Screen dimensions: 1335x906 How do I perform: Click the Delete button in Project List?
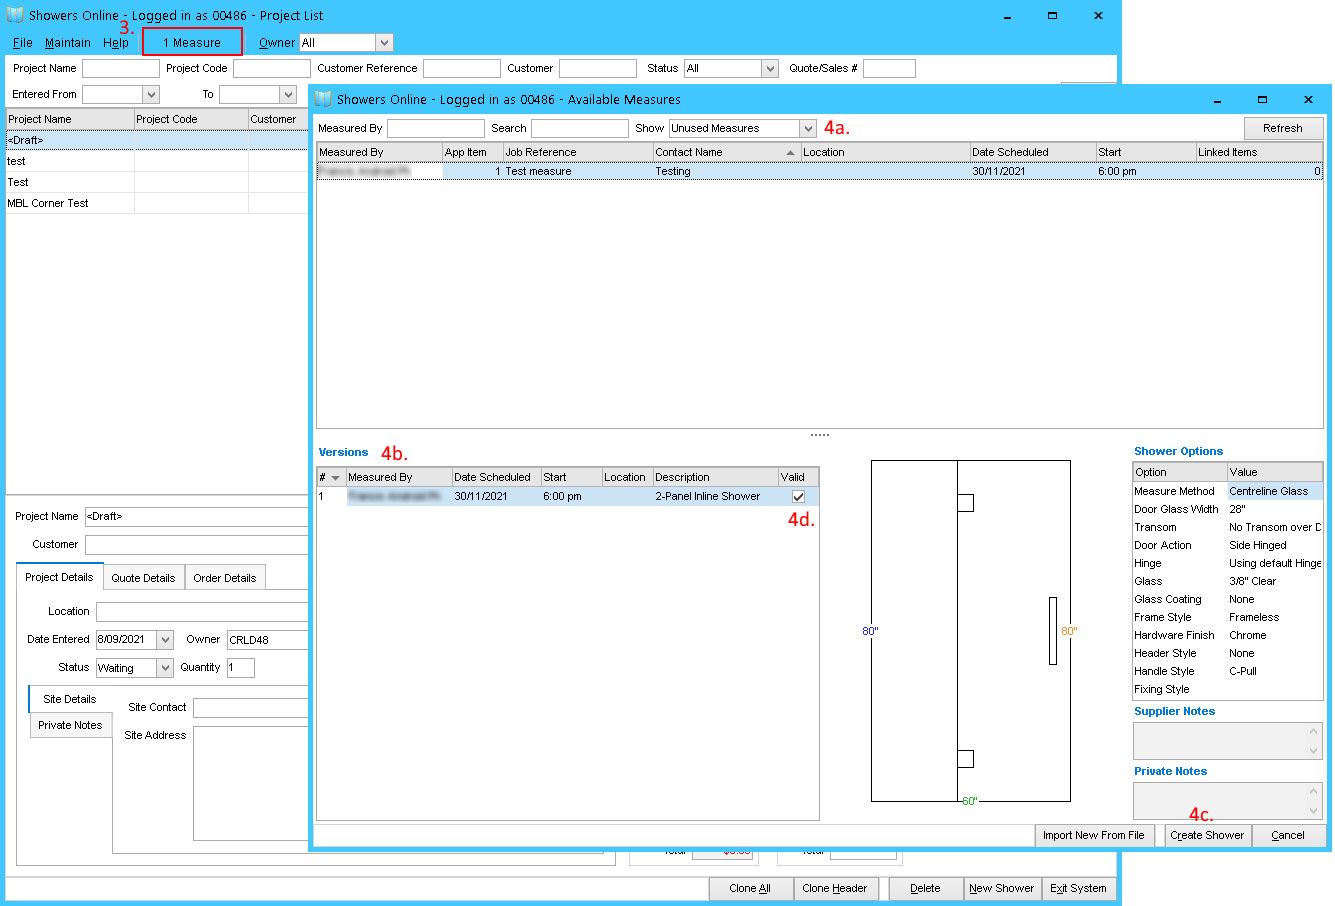point(925,888)
